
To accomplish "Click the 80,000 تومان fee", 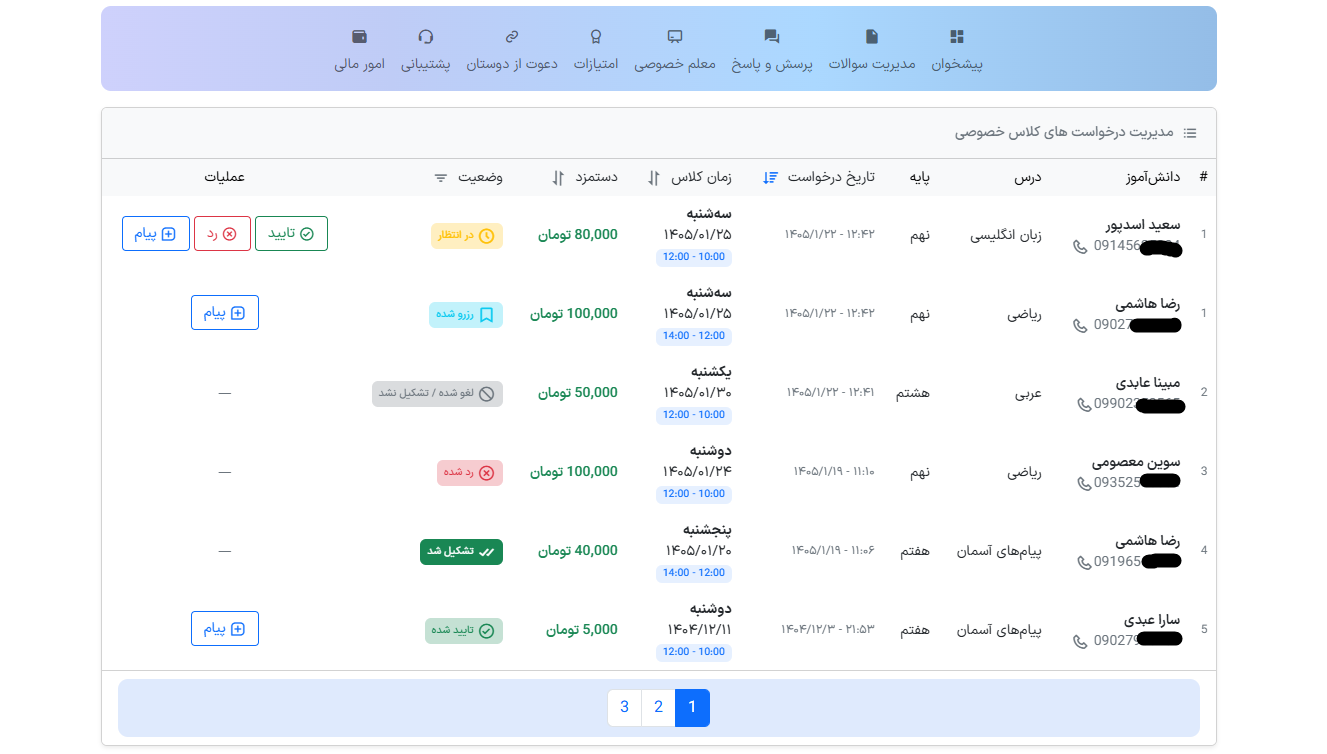I will 578,235.
